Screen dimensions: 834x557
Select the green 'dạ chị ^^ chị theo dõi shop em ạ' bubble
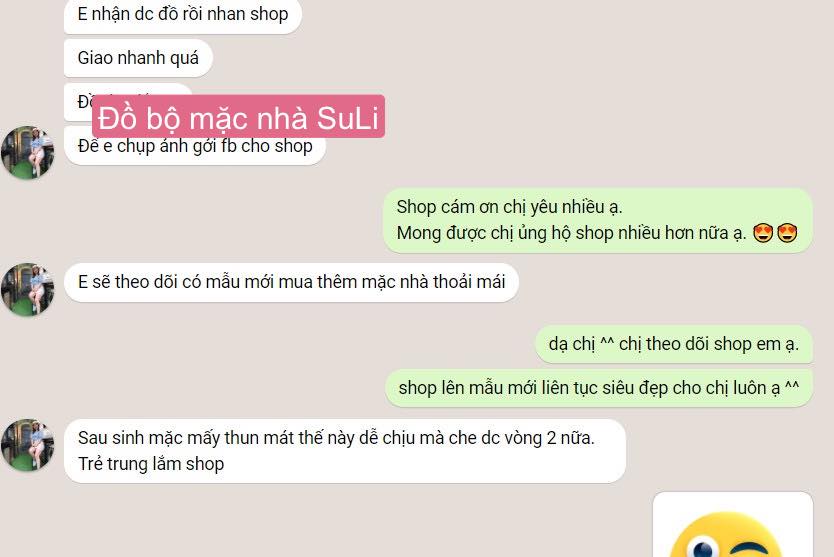click(x=674, y=344)
